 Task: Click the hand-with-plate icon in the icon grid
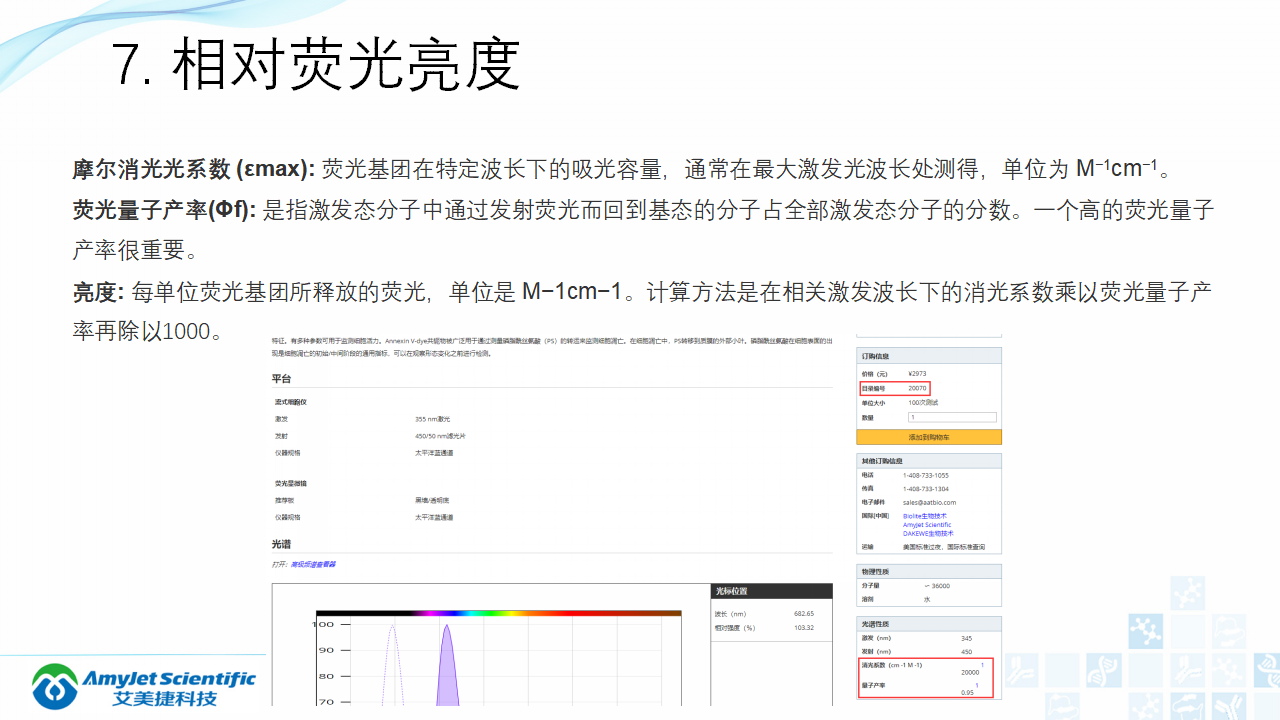tap(1229, 631)
